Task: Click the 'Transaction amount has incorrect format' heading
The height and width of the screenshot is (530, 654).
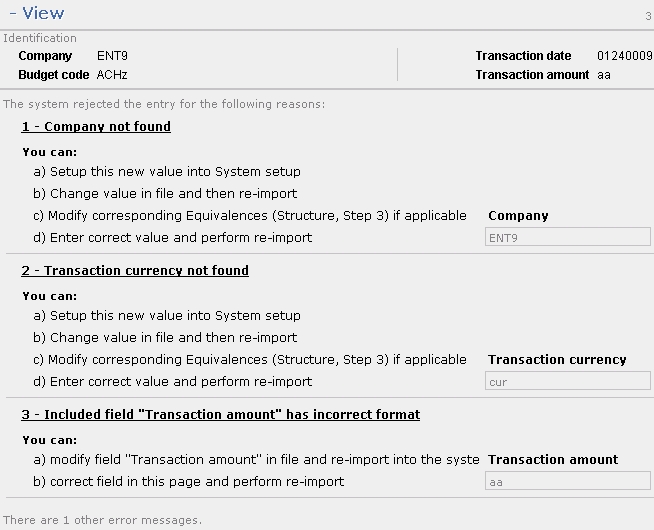Action: click(x=221, y=415)
